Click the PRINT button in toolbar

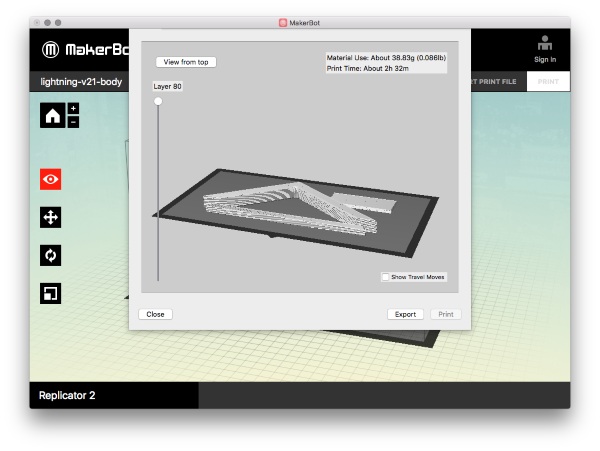pyautogui.click(x=548, y=81)
